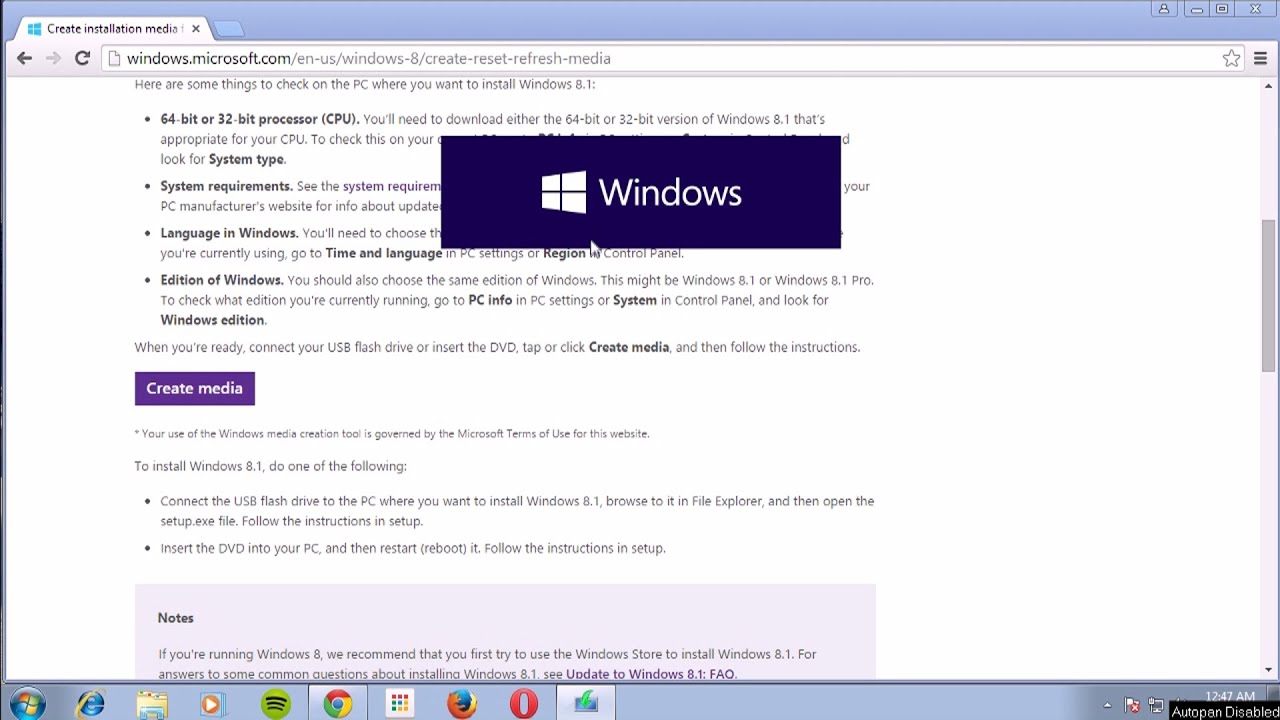Launch Opera from the taskbar
This screenshot has height=720, width=1280.
(x=523, y=704)
